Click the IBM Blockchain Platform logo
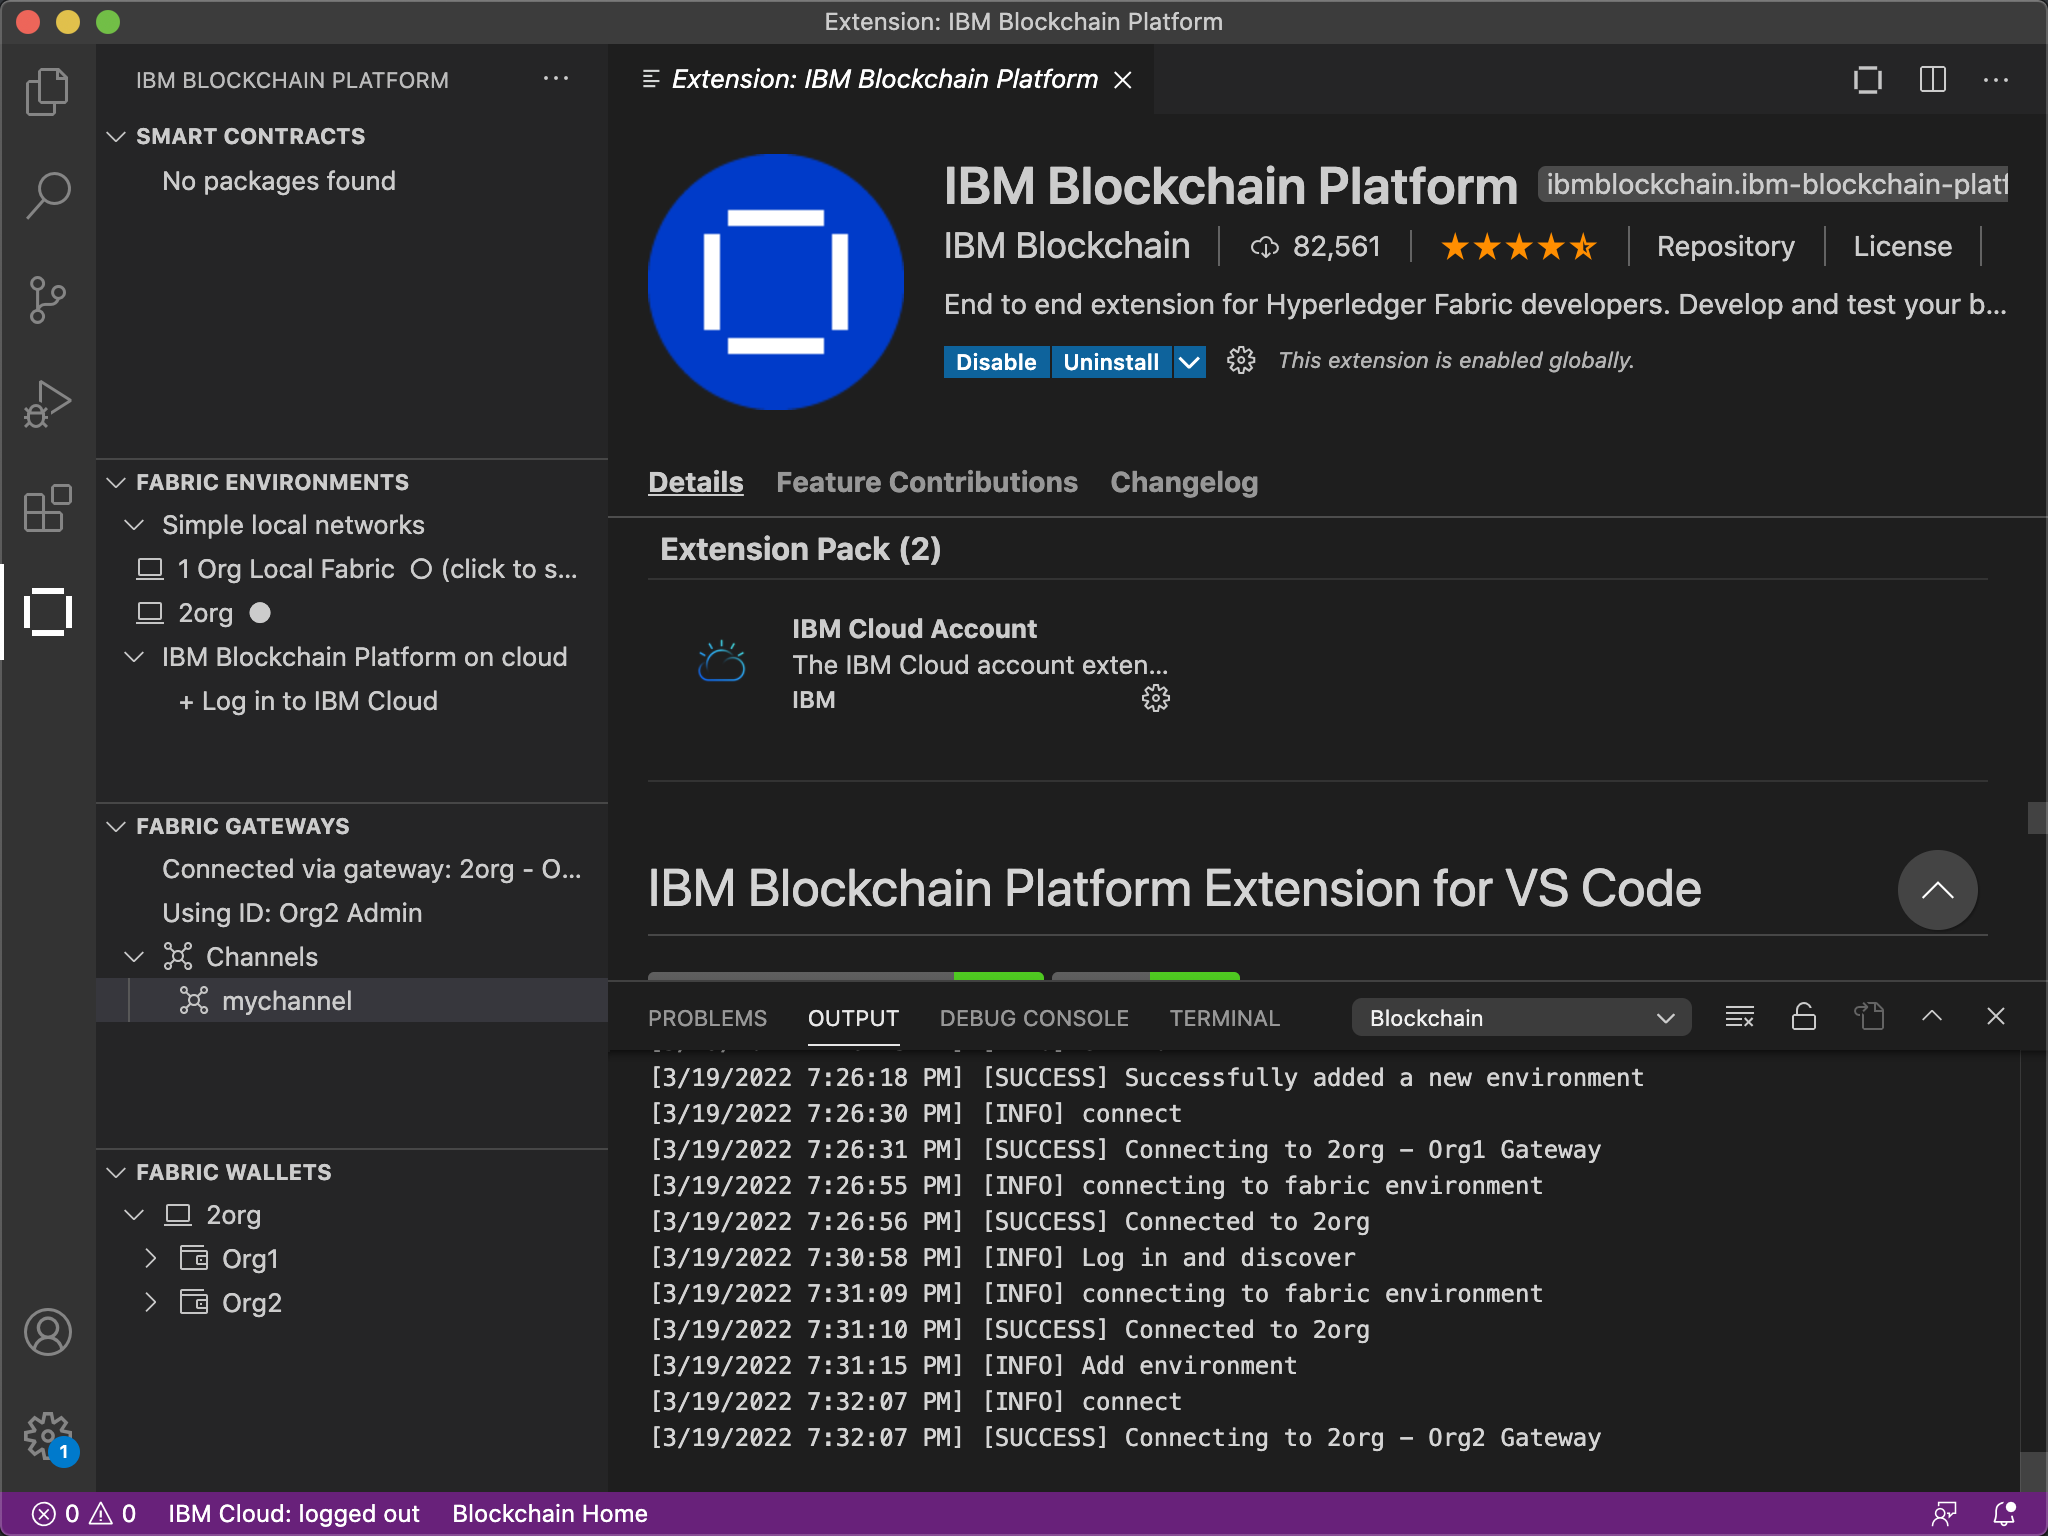 click(776, 281)
